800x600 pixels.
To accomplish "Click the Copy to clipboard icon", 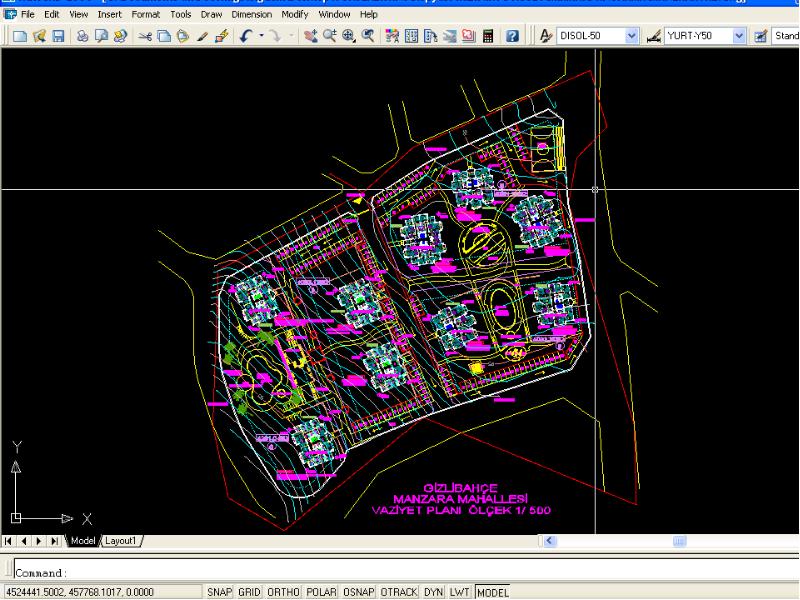I will point(164,36).
